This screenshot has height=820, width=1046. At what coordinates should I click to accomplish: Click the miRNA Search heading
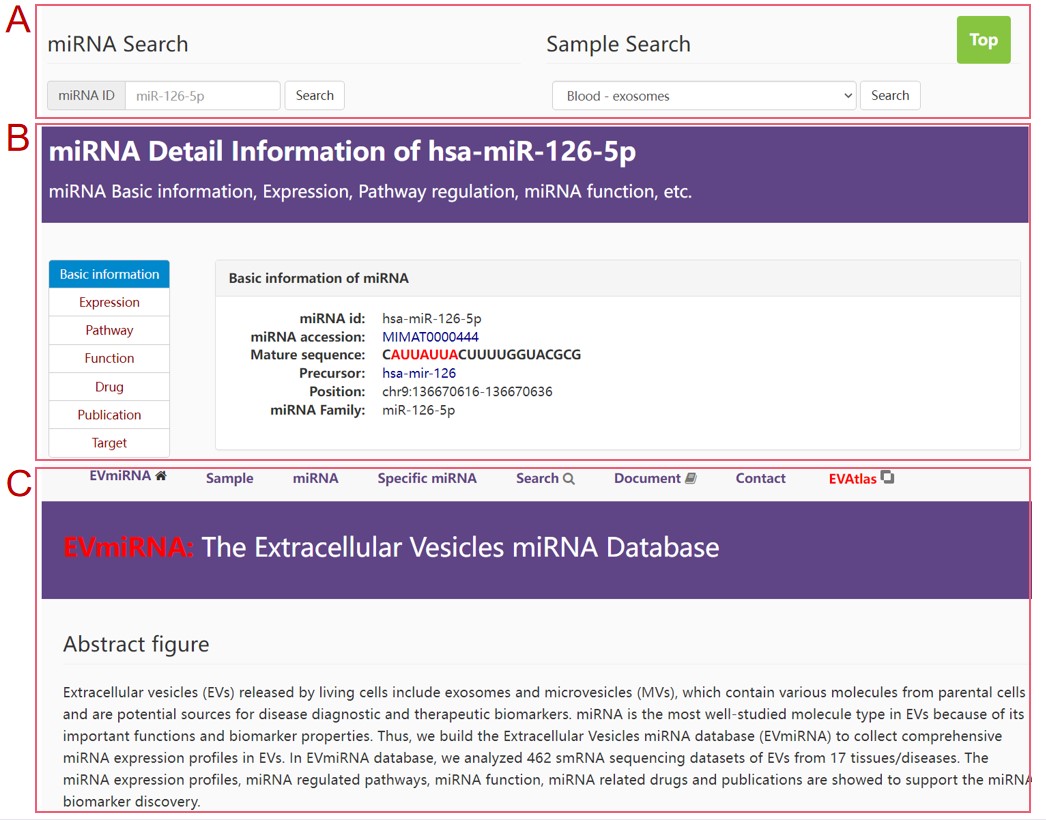(118, 44)
